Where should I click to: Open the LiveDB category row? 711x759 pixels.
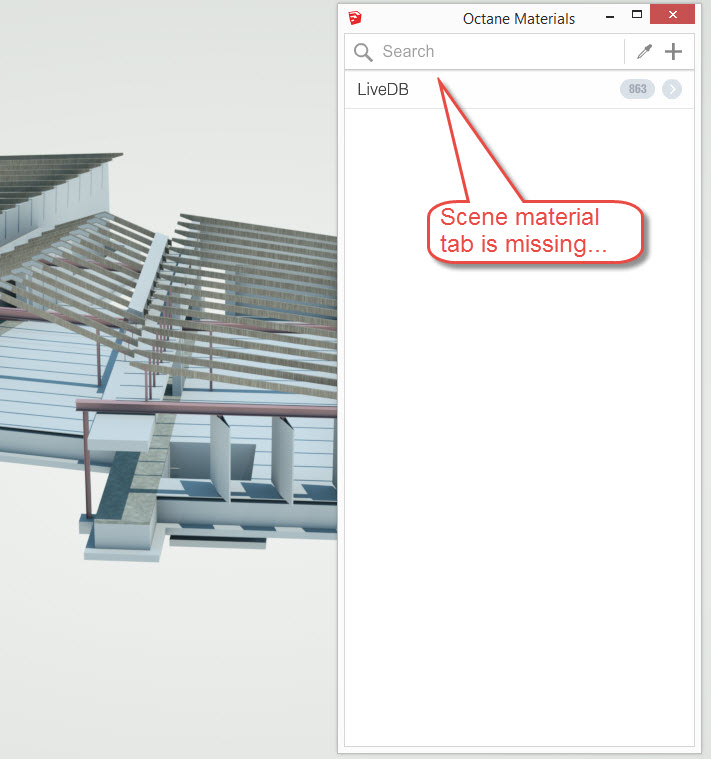tap(519, 89)
